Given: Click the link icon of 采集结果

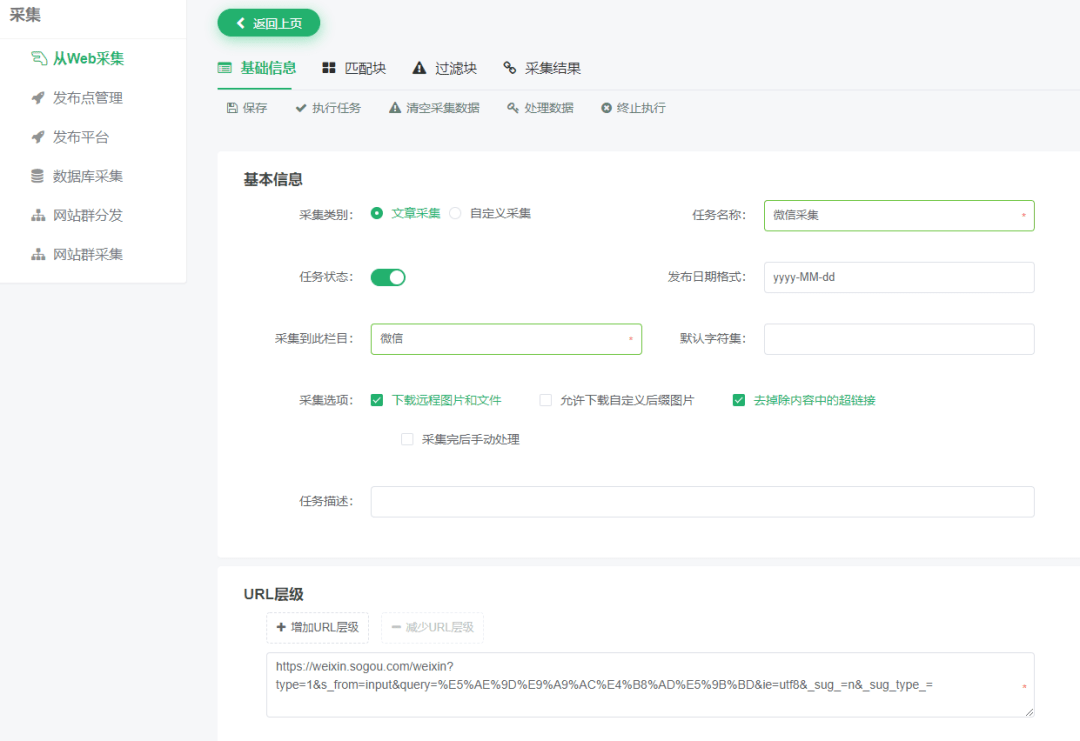Looking at the screenshot, I should click(x=510, y=67).
